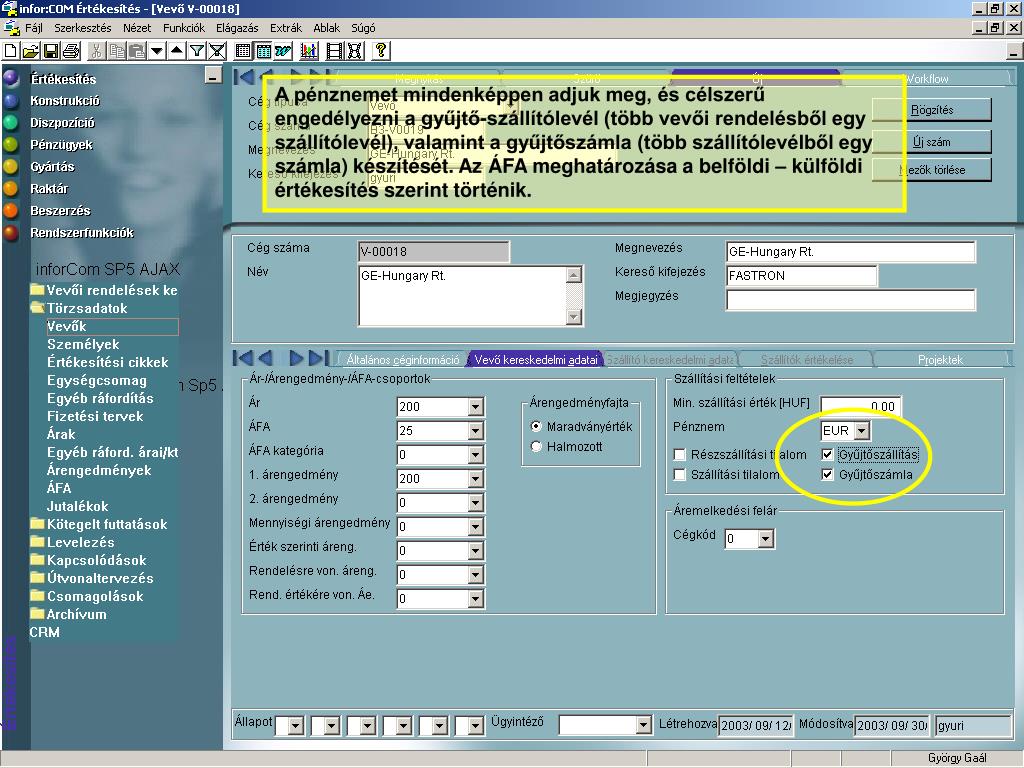This screenshot has height=768, width=1024.
Task: Click the Cut scissors toolbar icon
Action: [97, 51]
